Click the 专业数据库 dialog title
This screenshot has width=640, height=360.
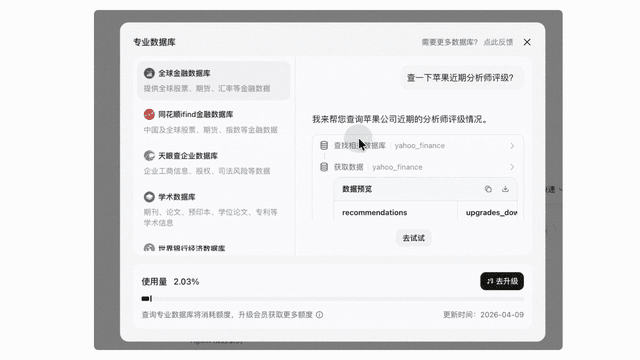(154, 42)
